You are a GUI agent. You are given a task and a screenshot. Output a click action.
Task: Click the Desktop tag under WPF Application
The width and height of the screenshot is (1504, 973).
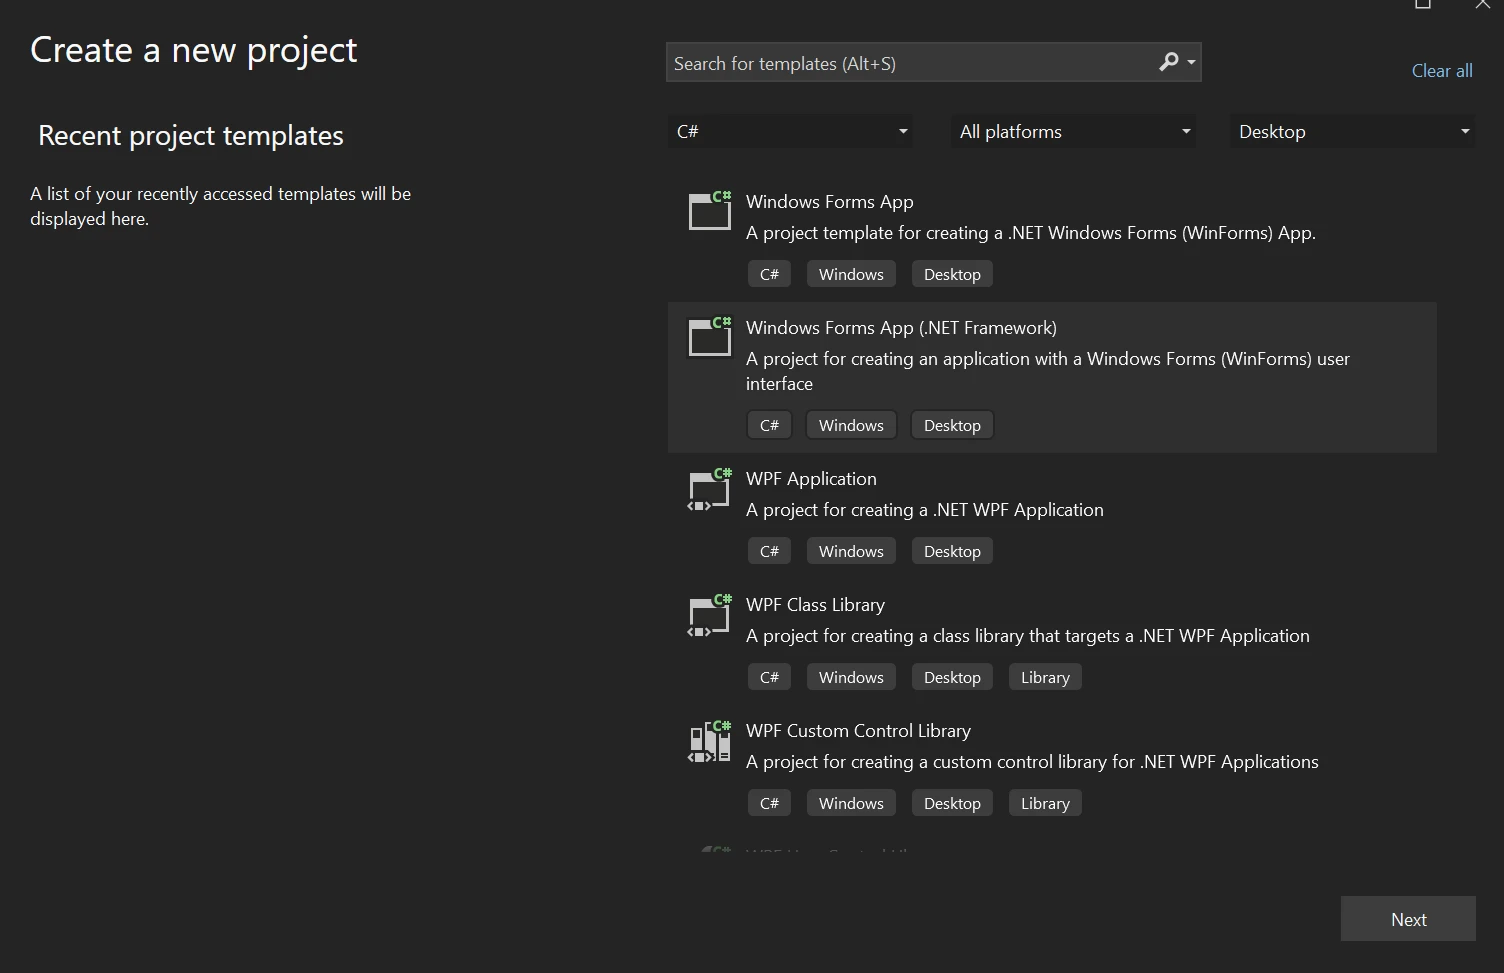952,551
